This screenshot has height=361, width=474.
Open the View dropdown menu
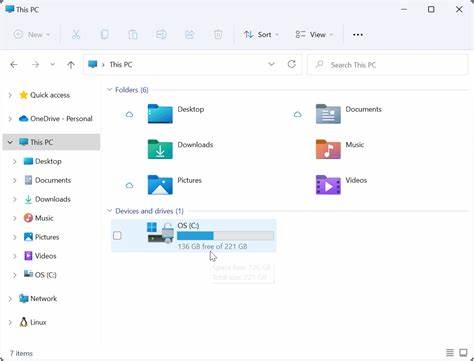tap(314, 34)
